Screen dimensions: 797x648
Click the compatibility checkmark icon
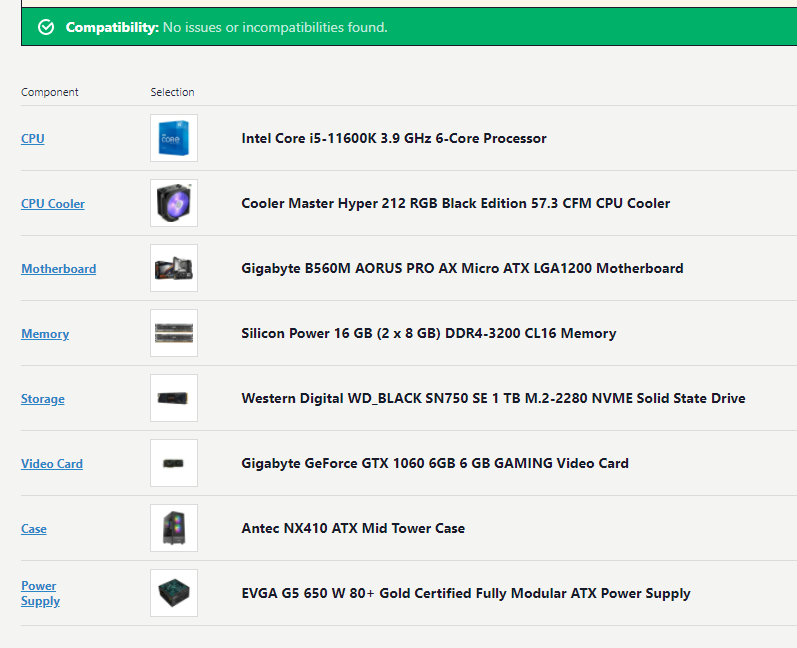point(46,27)
